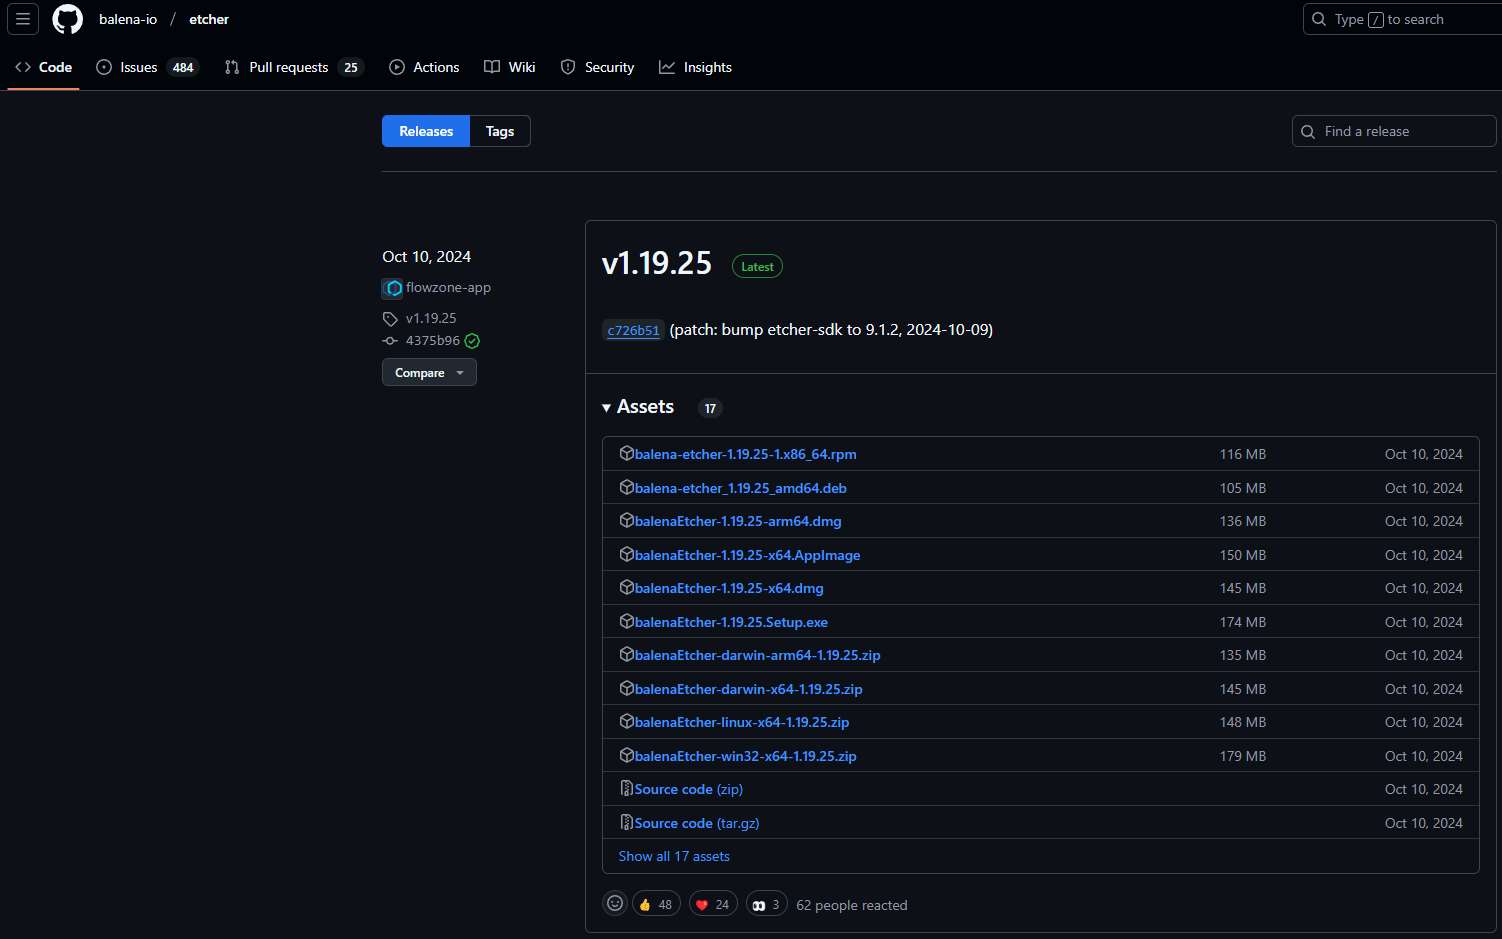1502x939 pixels.
Task: Toggle the heart reaction
Action: [713, 904]
